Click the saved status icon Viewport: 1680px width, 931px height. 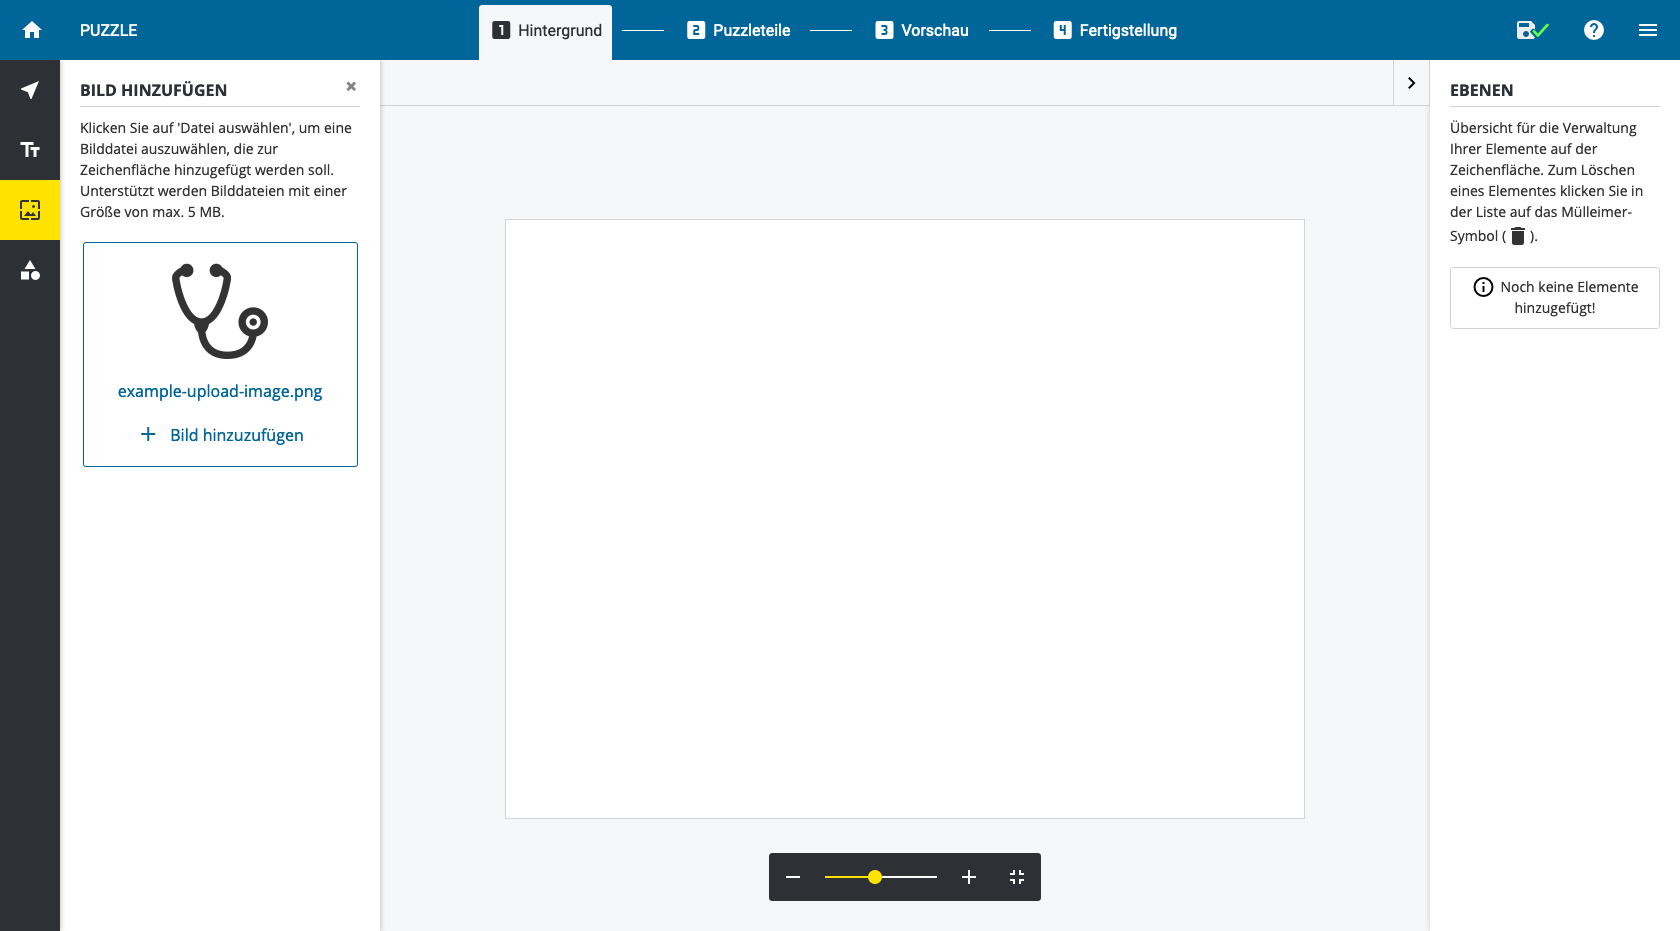coord(1531,30)
